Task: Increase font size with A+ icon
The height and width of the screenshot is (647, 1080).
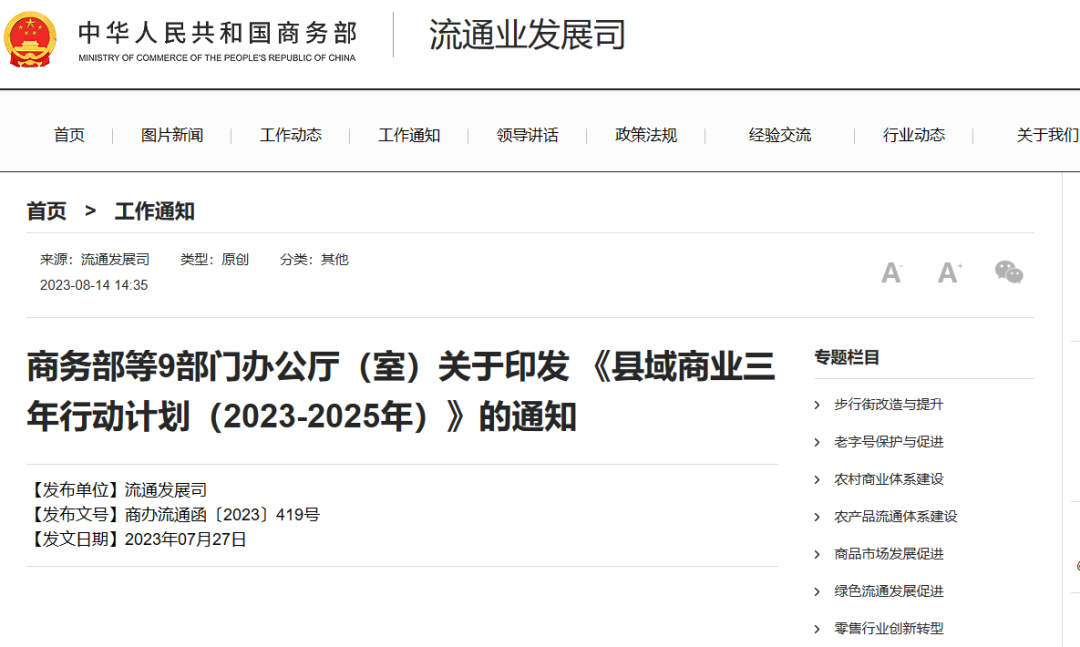Action: pos(951,273)
